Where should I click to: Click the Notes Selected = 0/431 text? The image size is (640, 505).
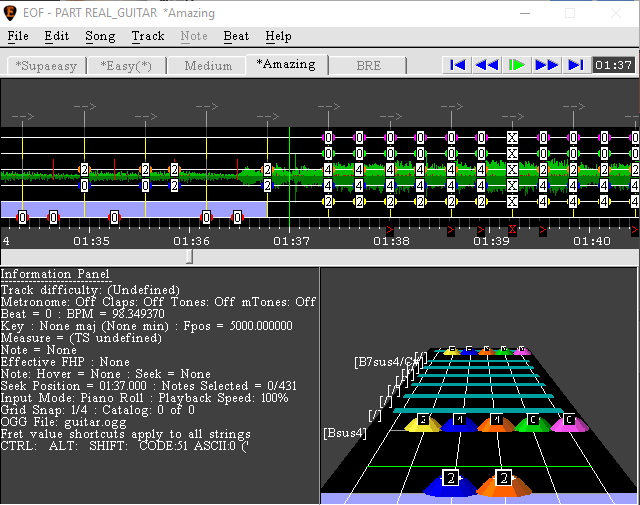[x=229, y=386]
